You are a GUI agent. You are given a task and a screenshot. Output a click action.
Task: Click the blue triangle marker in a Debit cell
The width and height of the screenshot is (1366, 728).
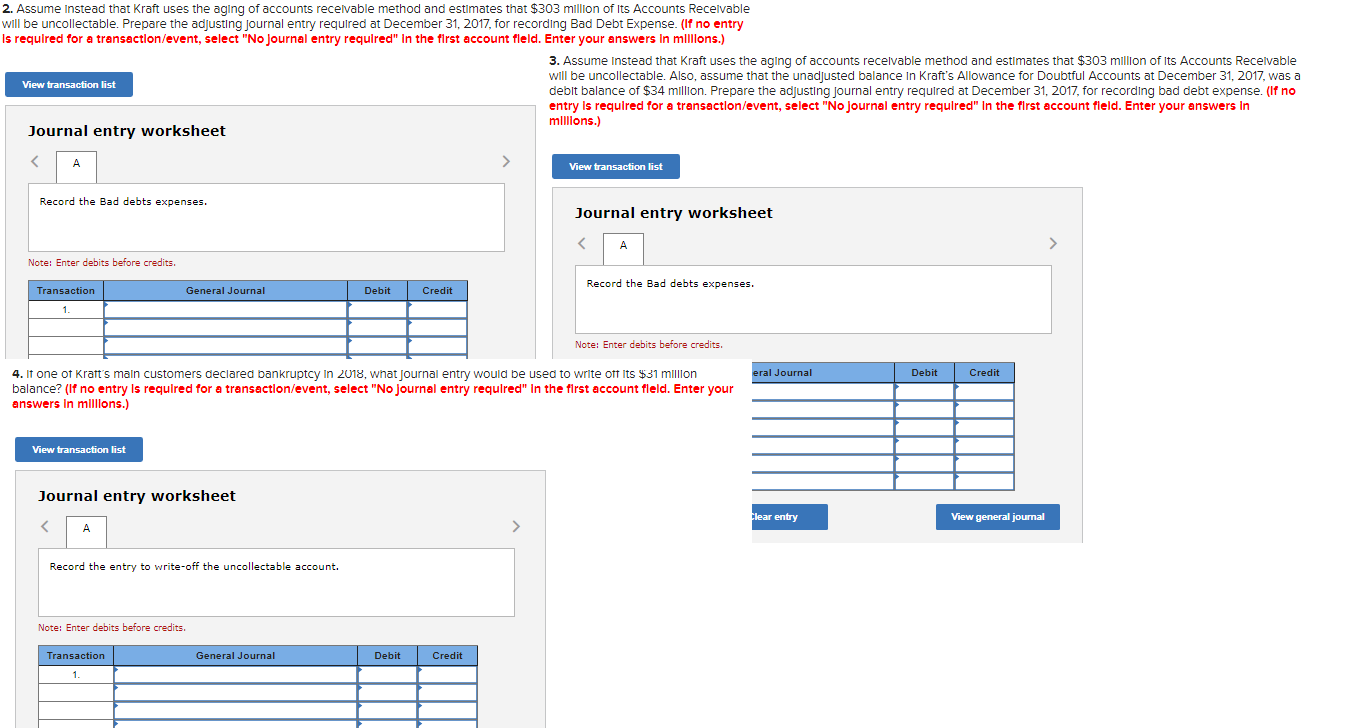352,306
